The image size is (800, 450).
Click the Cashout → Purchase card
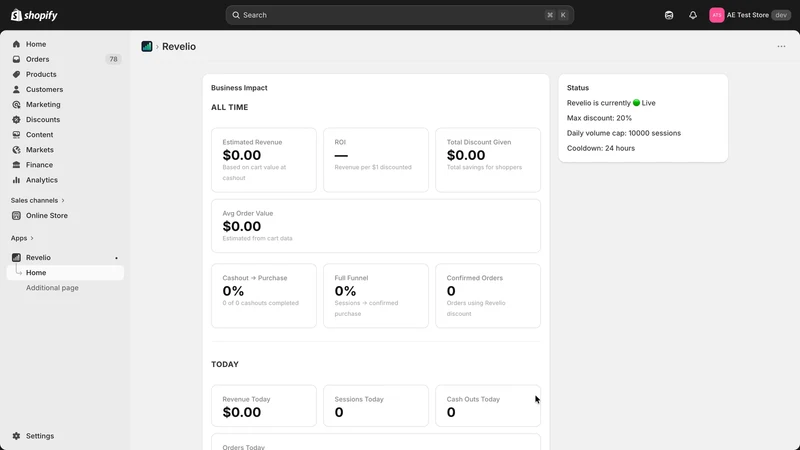(264, 295)
